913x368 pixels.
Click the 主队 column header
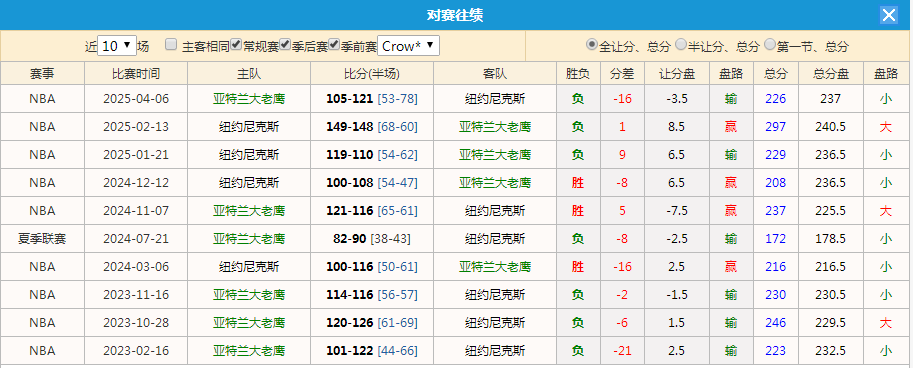249,73
